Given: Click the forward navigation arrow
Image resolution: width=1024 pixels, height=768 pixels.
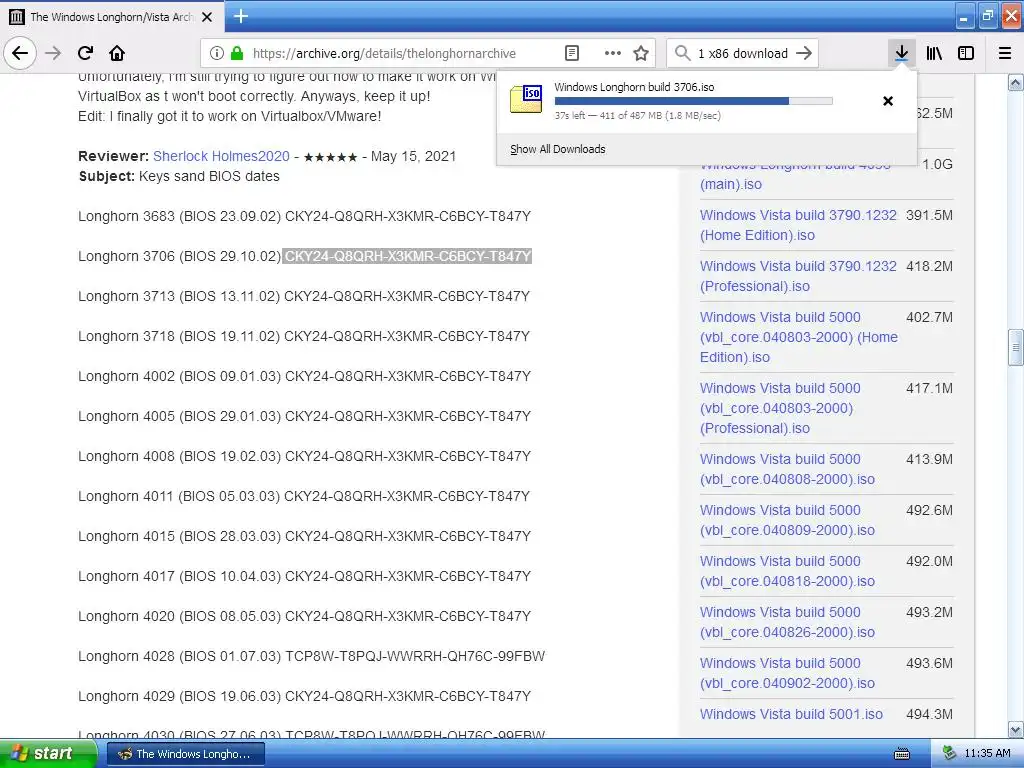Looking at the screenshot, I should (53, 53).
